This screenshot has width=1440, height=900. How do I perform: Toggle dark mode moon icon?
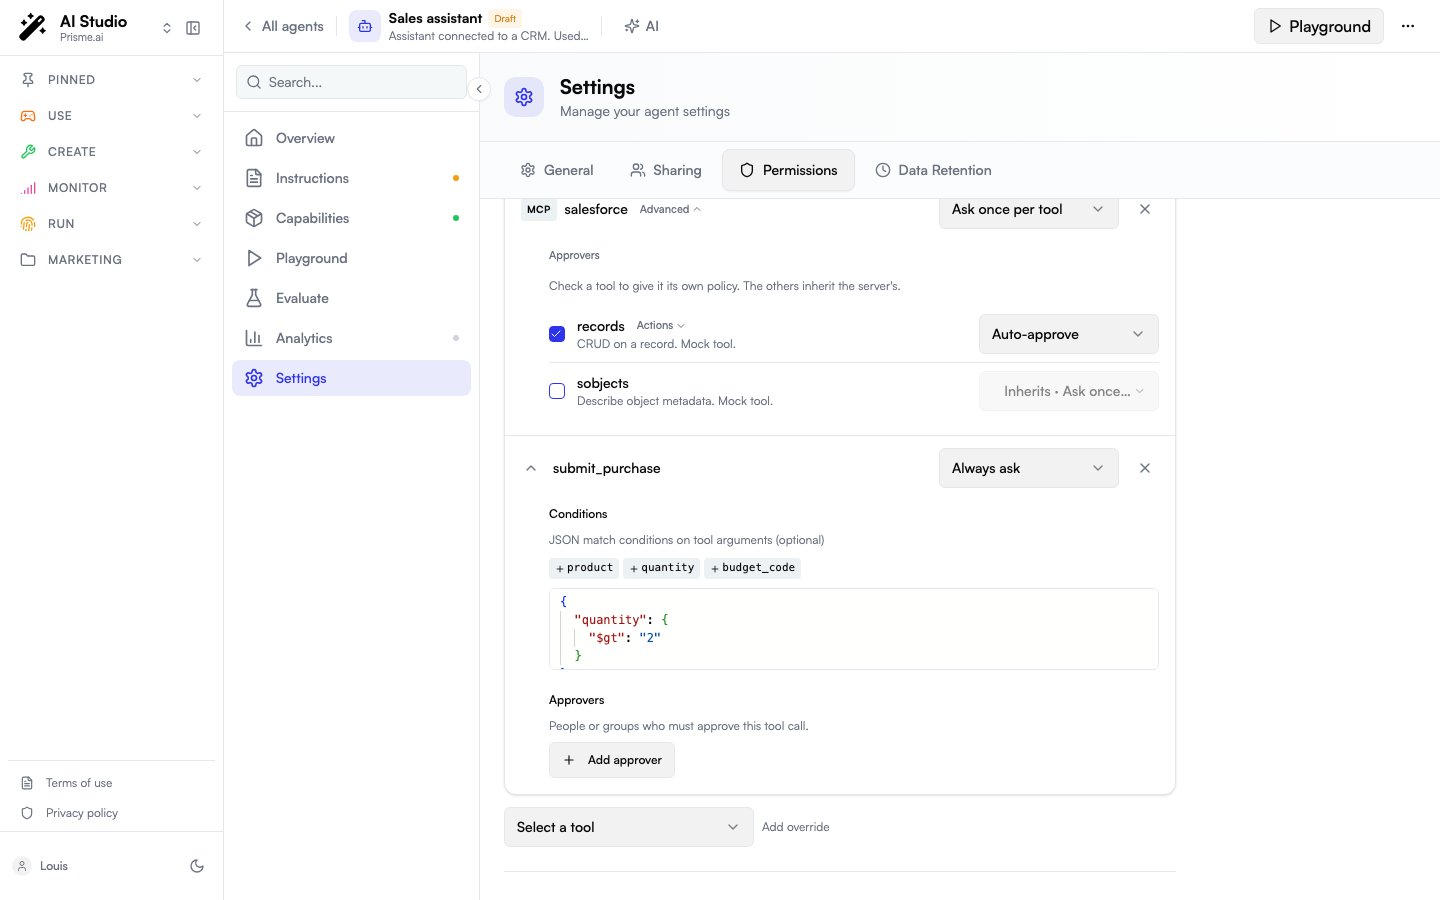click(197, 866)
